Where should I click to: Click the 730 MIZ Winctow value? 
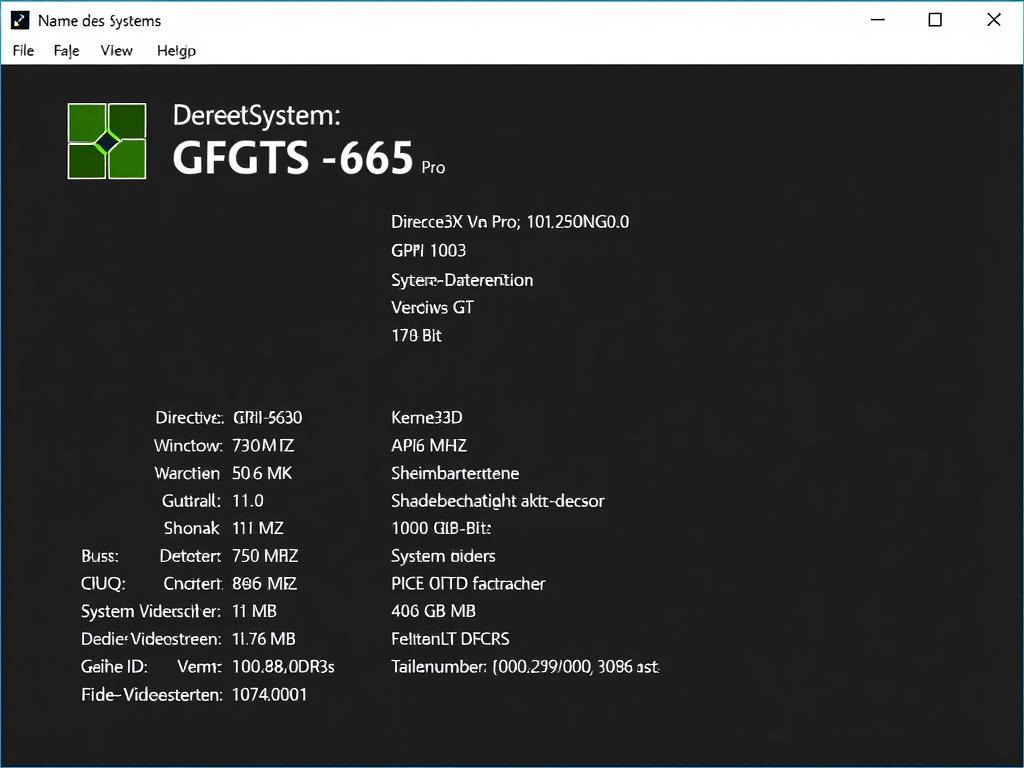pyautogui.click(x=263, y=445)
